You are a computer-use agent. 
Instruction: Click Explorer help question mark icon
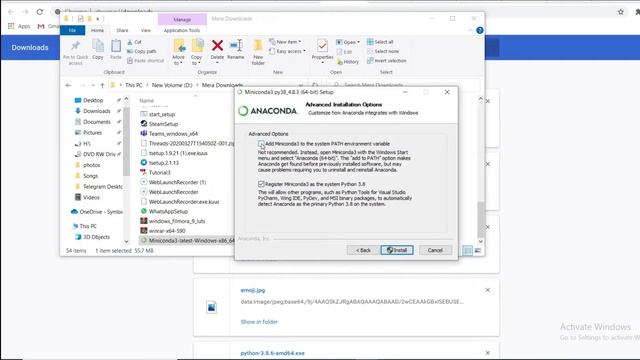480,30
